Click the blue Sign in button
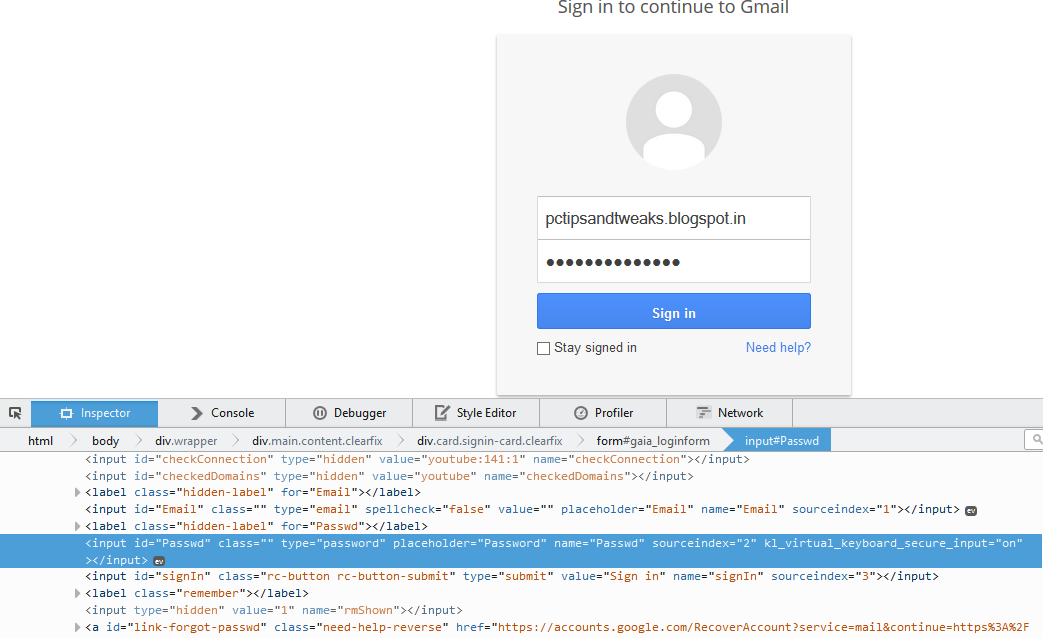 click(x=674, y=311)
